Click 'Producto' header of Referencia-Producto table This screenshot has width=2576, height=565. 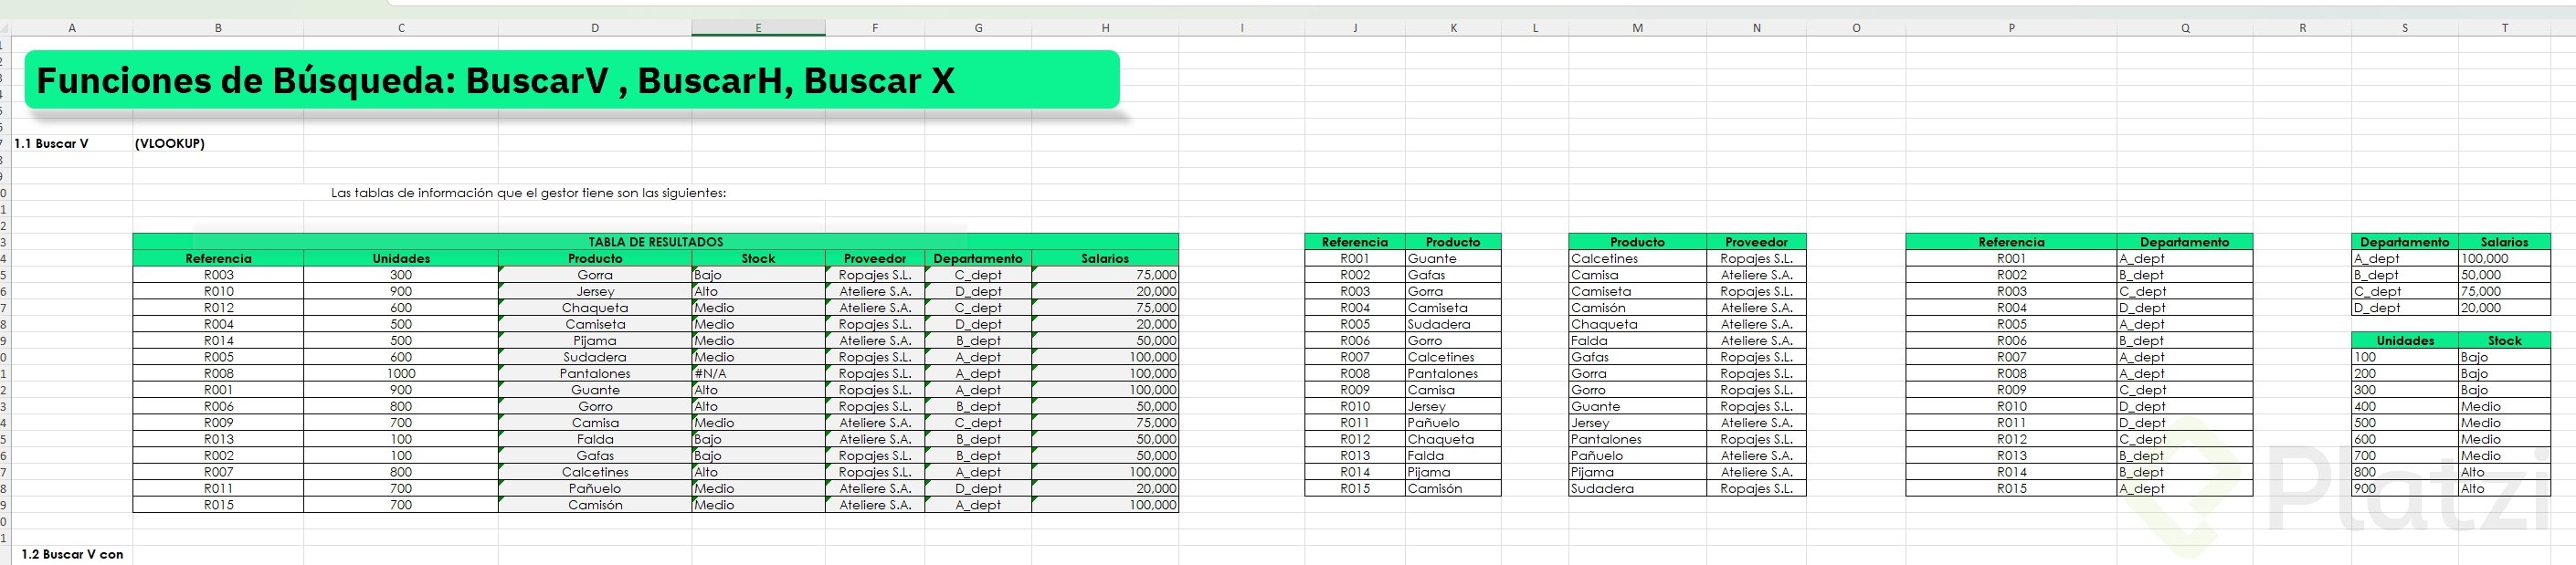click(1453, 242)
